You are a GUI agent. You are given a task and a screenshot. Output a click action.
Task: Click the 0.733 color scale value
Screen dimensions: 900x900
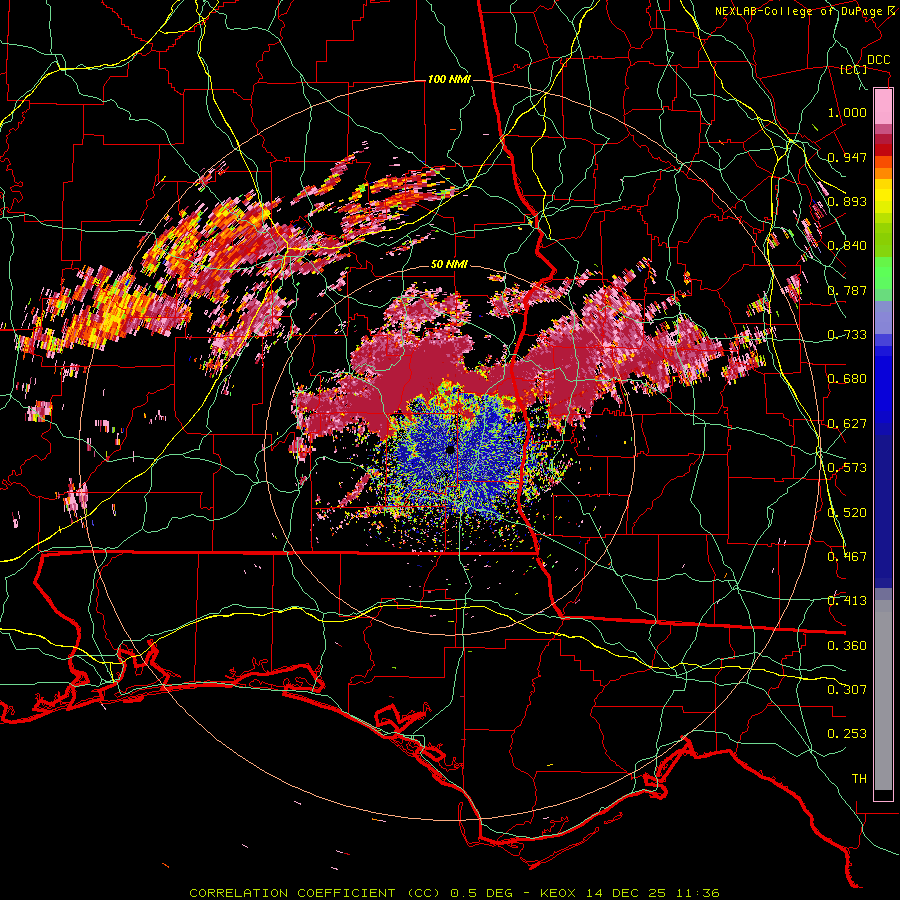(847, 335)
